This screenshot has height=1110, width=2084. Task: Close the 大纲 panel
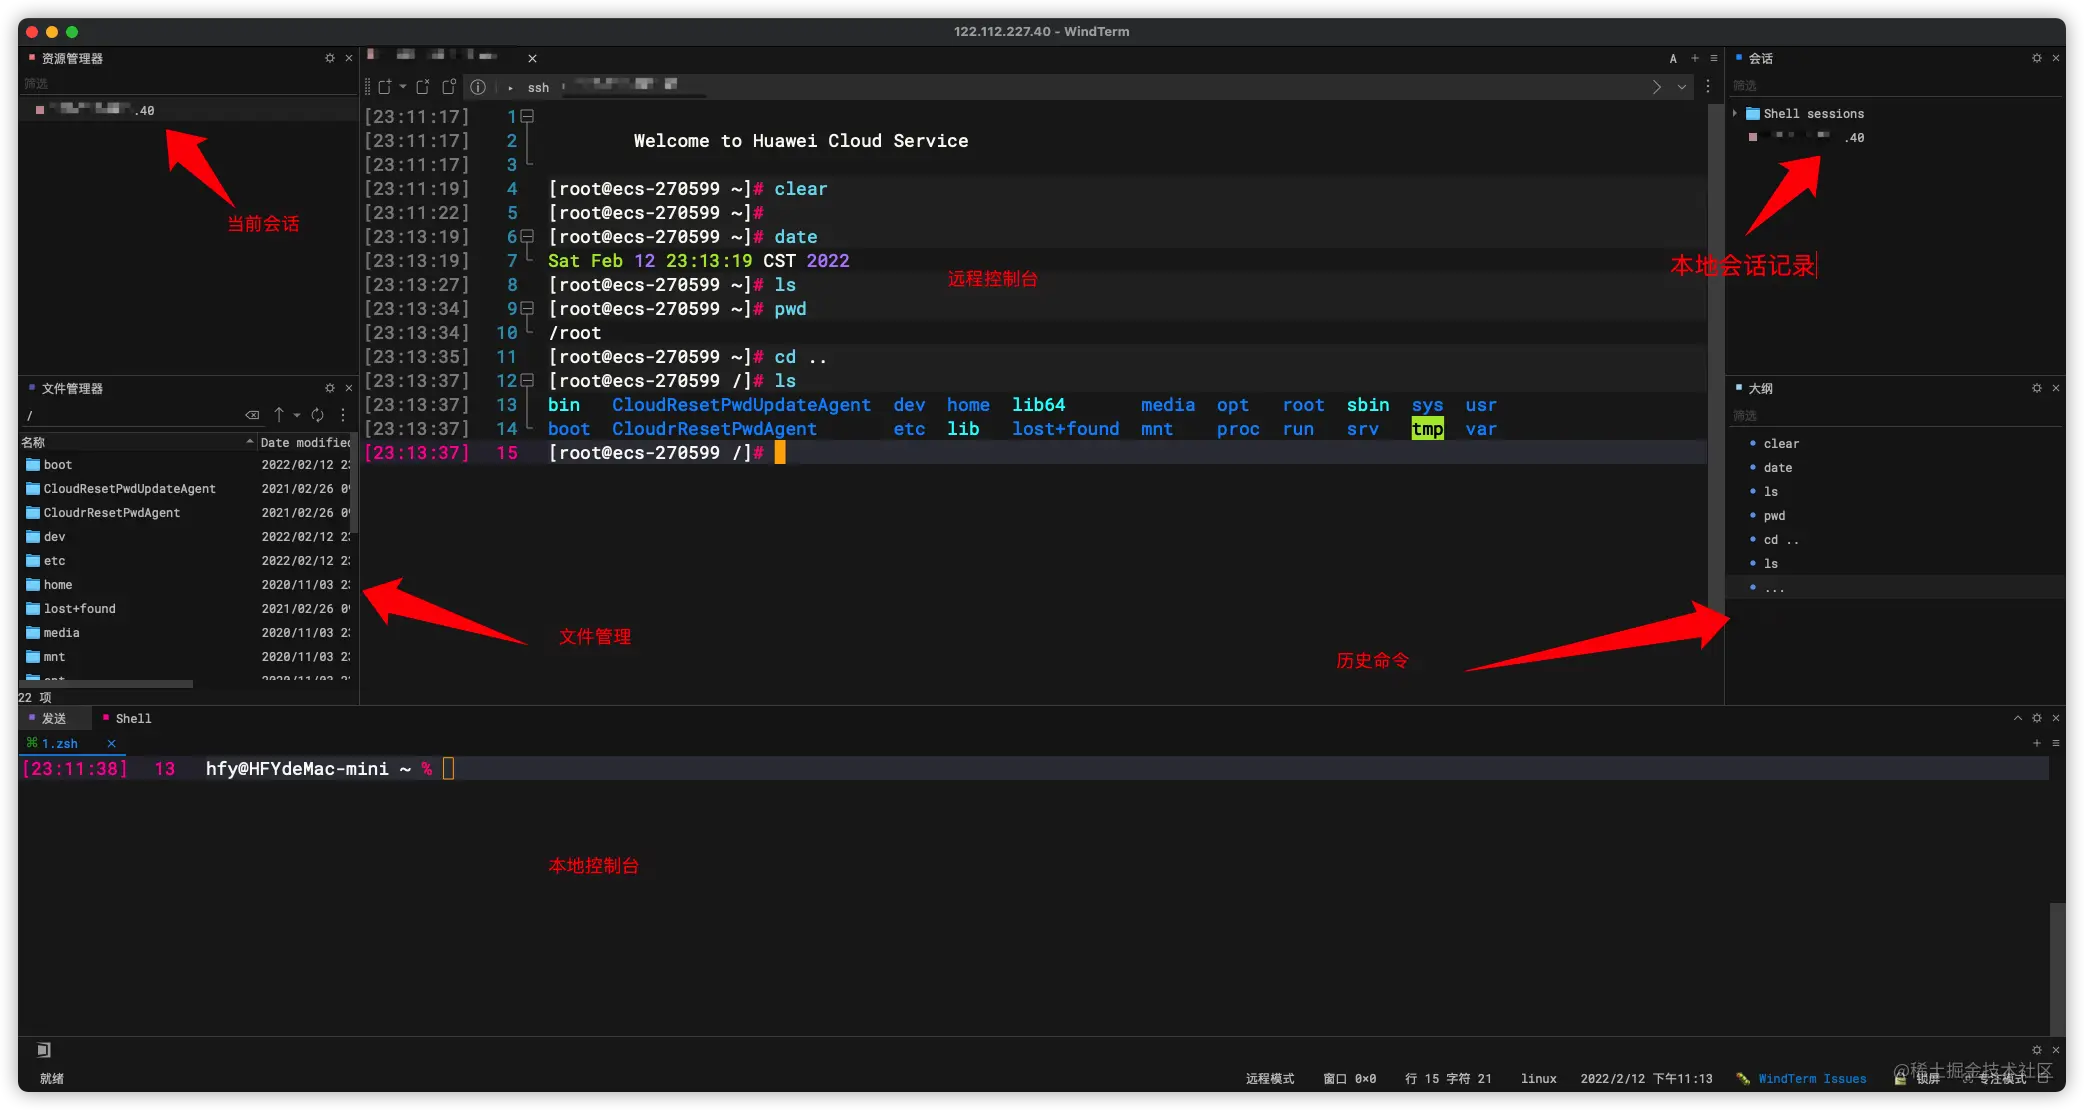point(2056,388)
